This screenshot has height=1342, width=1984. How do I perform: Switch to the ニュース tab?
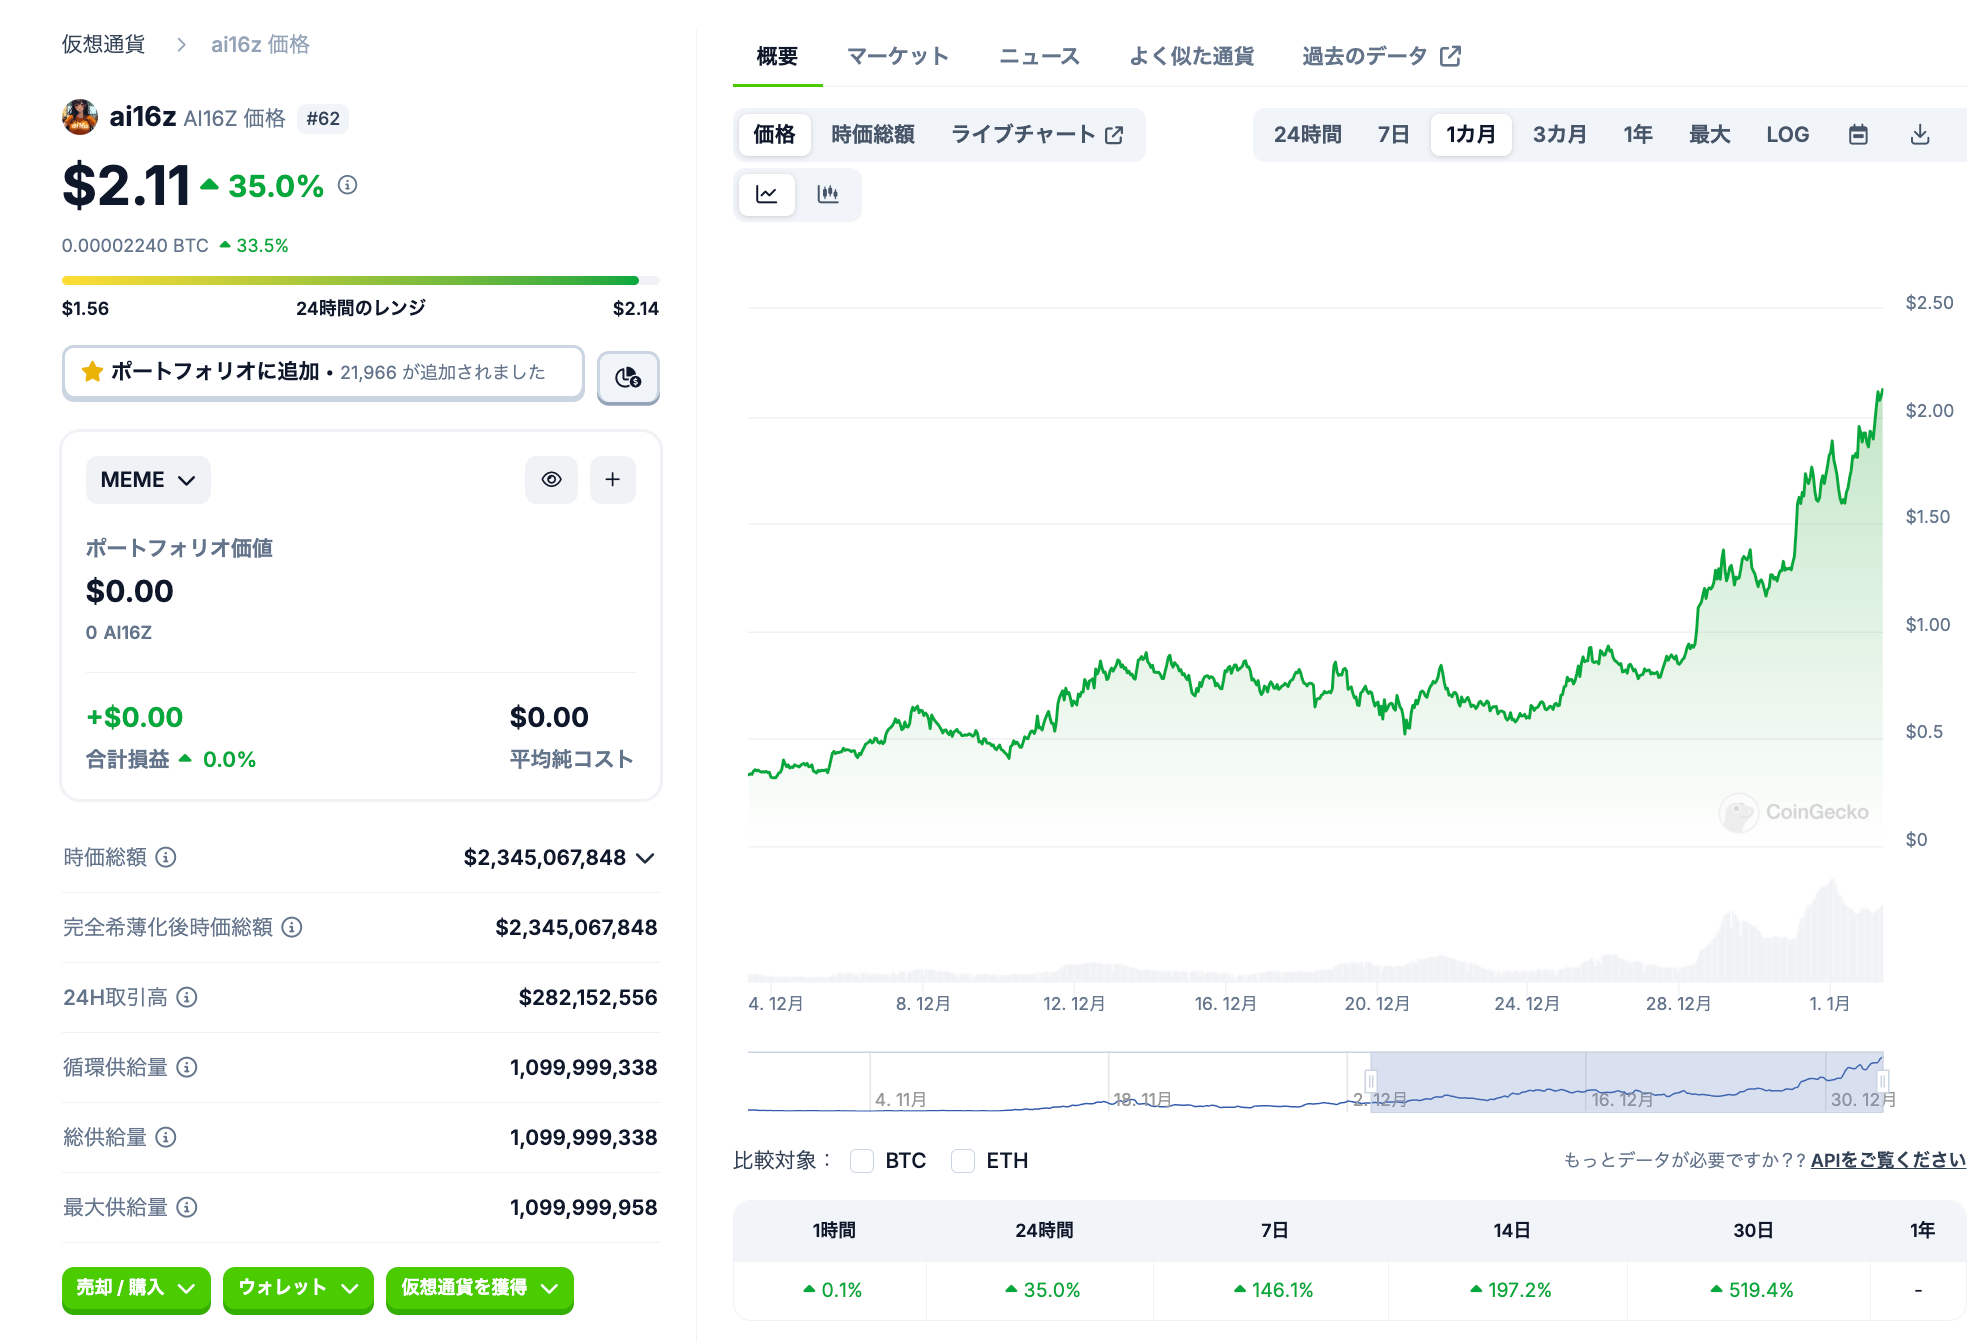tap(1039, 56)
